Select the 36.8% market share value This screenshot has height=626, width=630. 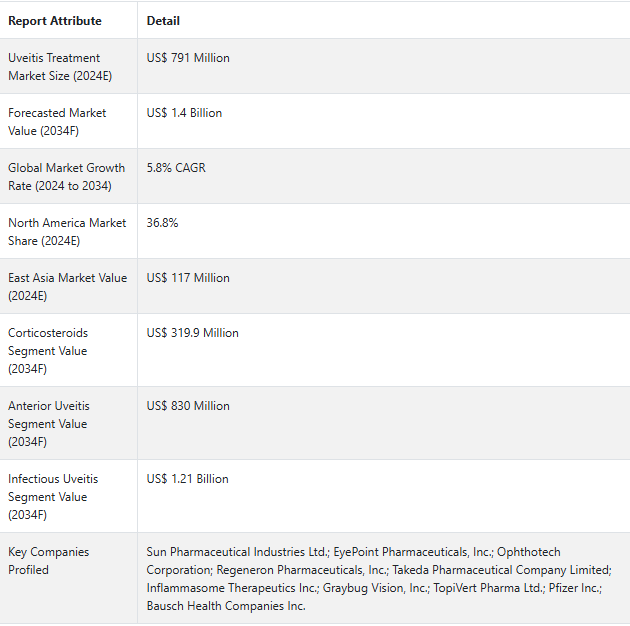pyautogui.click(x=162, y=223)
